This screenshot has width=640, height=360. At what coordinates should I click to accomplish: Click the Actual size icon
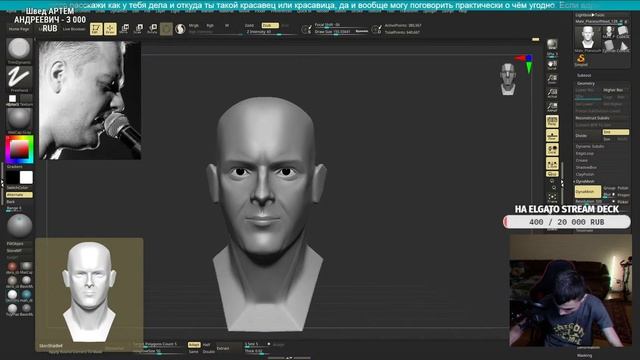[x=552, y=93]
